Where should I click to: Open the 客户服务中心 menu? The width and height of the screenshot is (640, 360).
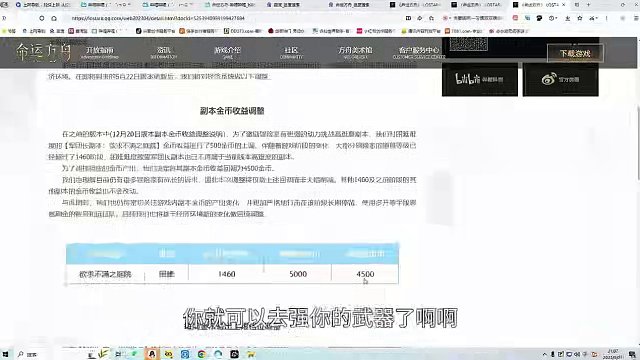pos(419,52)
